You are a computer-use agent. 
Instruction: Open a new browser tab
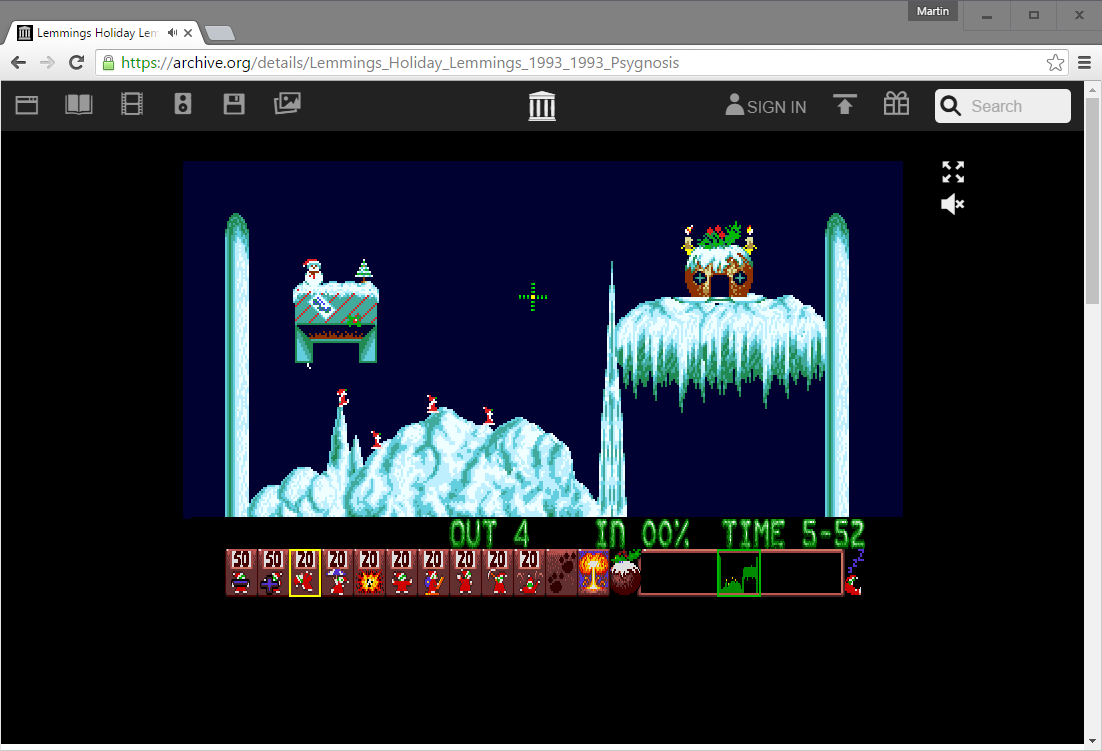coord(220,33)
